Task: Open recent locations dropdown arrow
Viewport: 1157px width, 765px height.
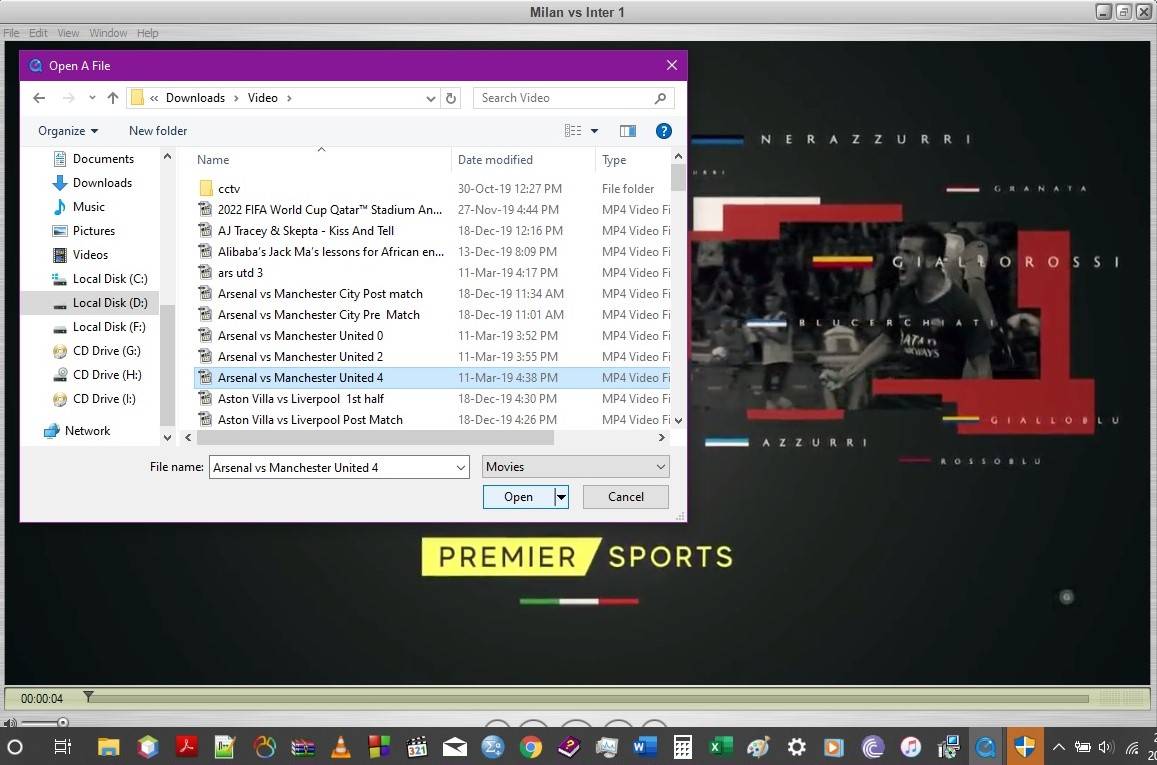Action: 91,98
